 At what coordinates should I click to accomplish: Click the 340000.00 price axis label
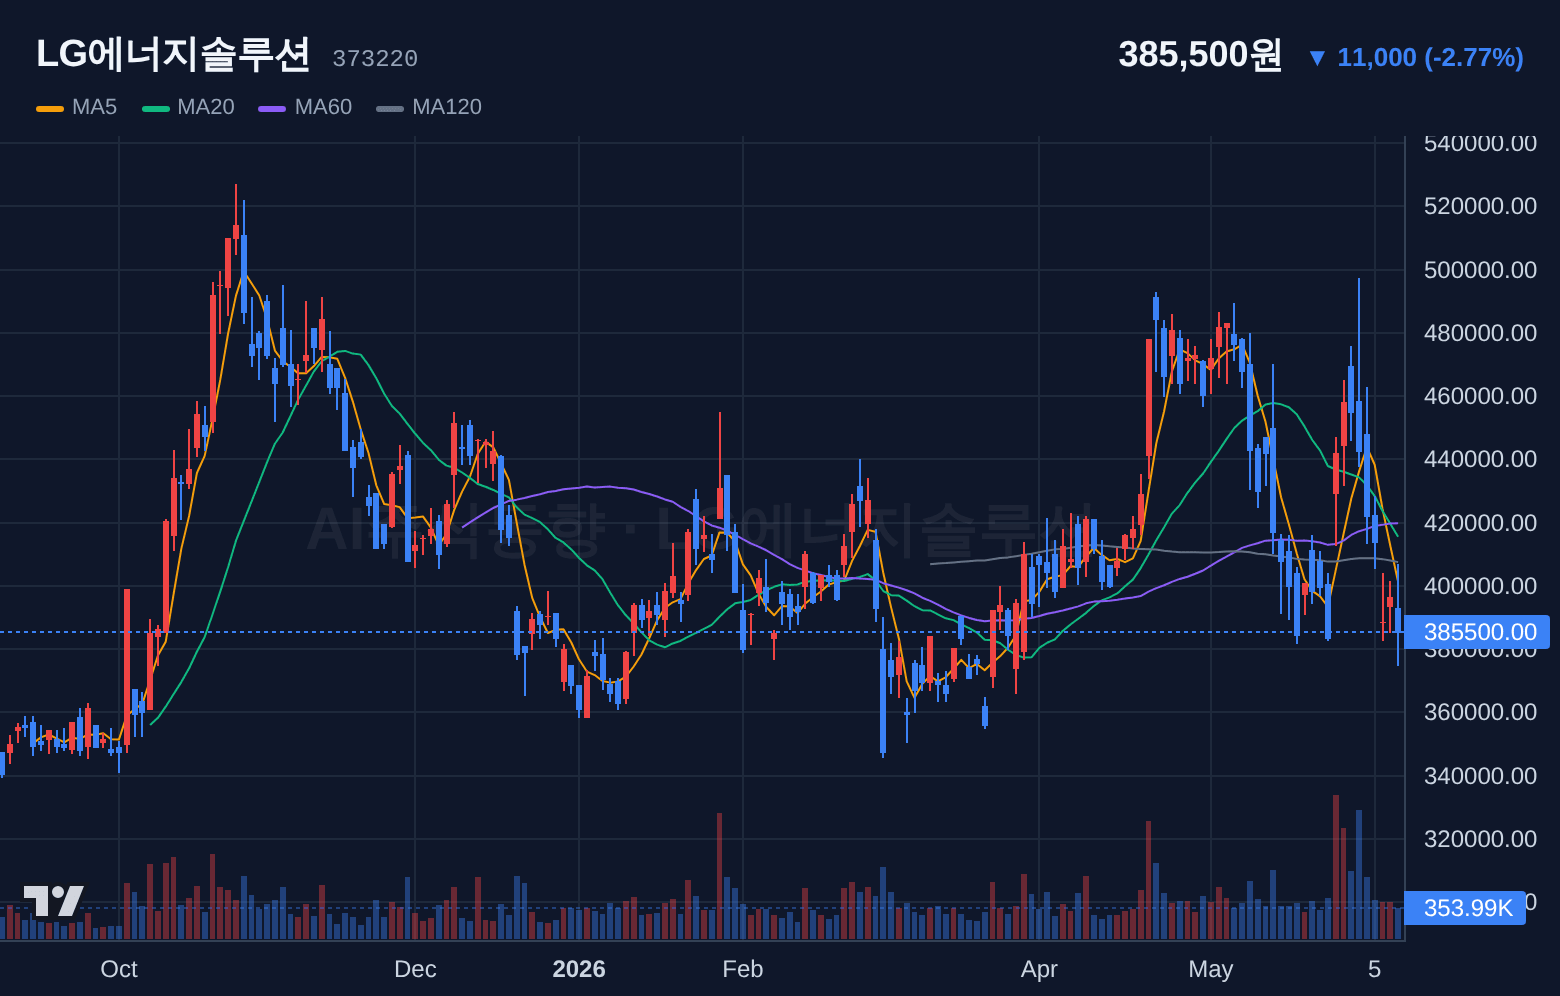pos(1480,776)
